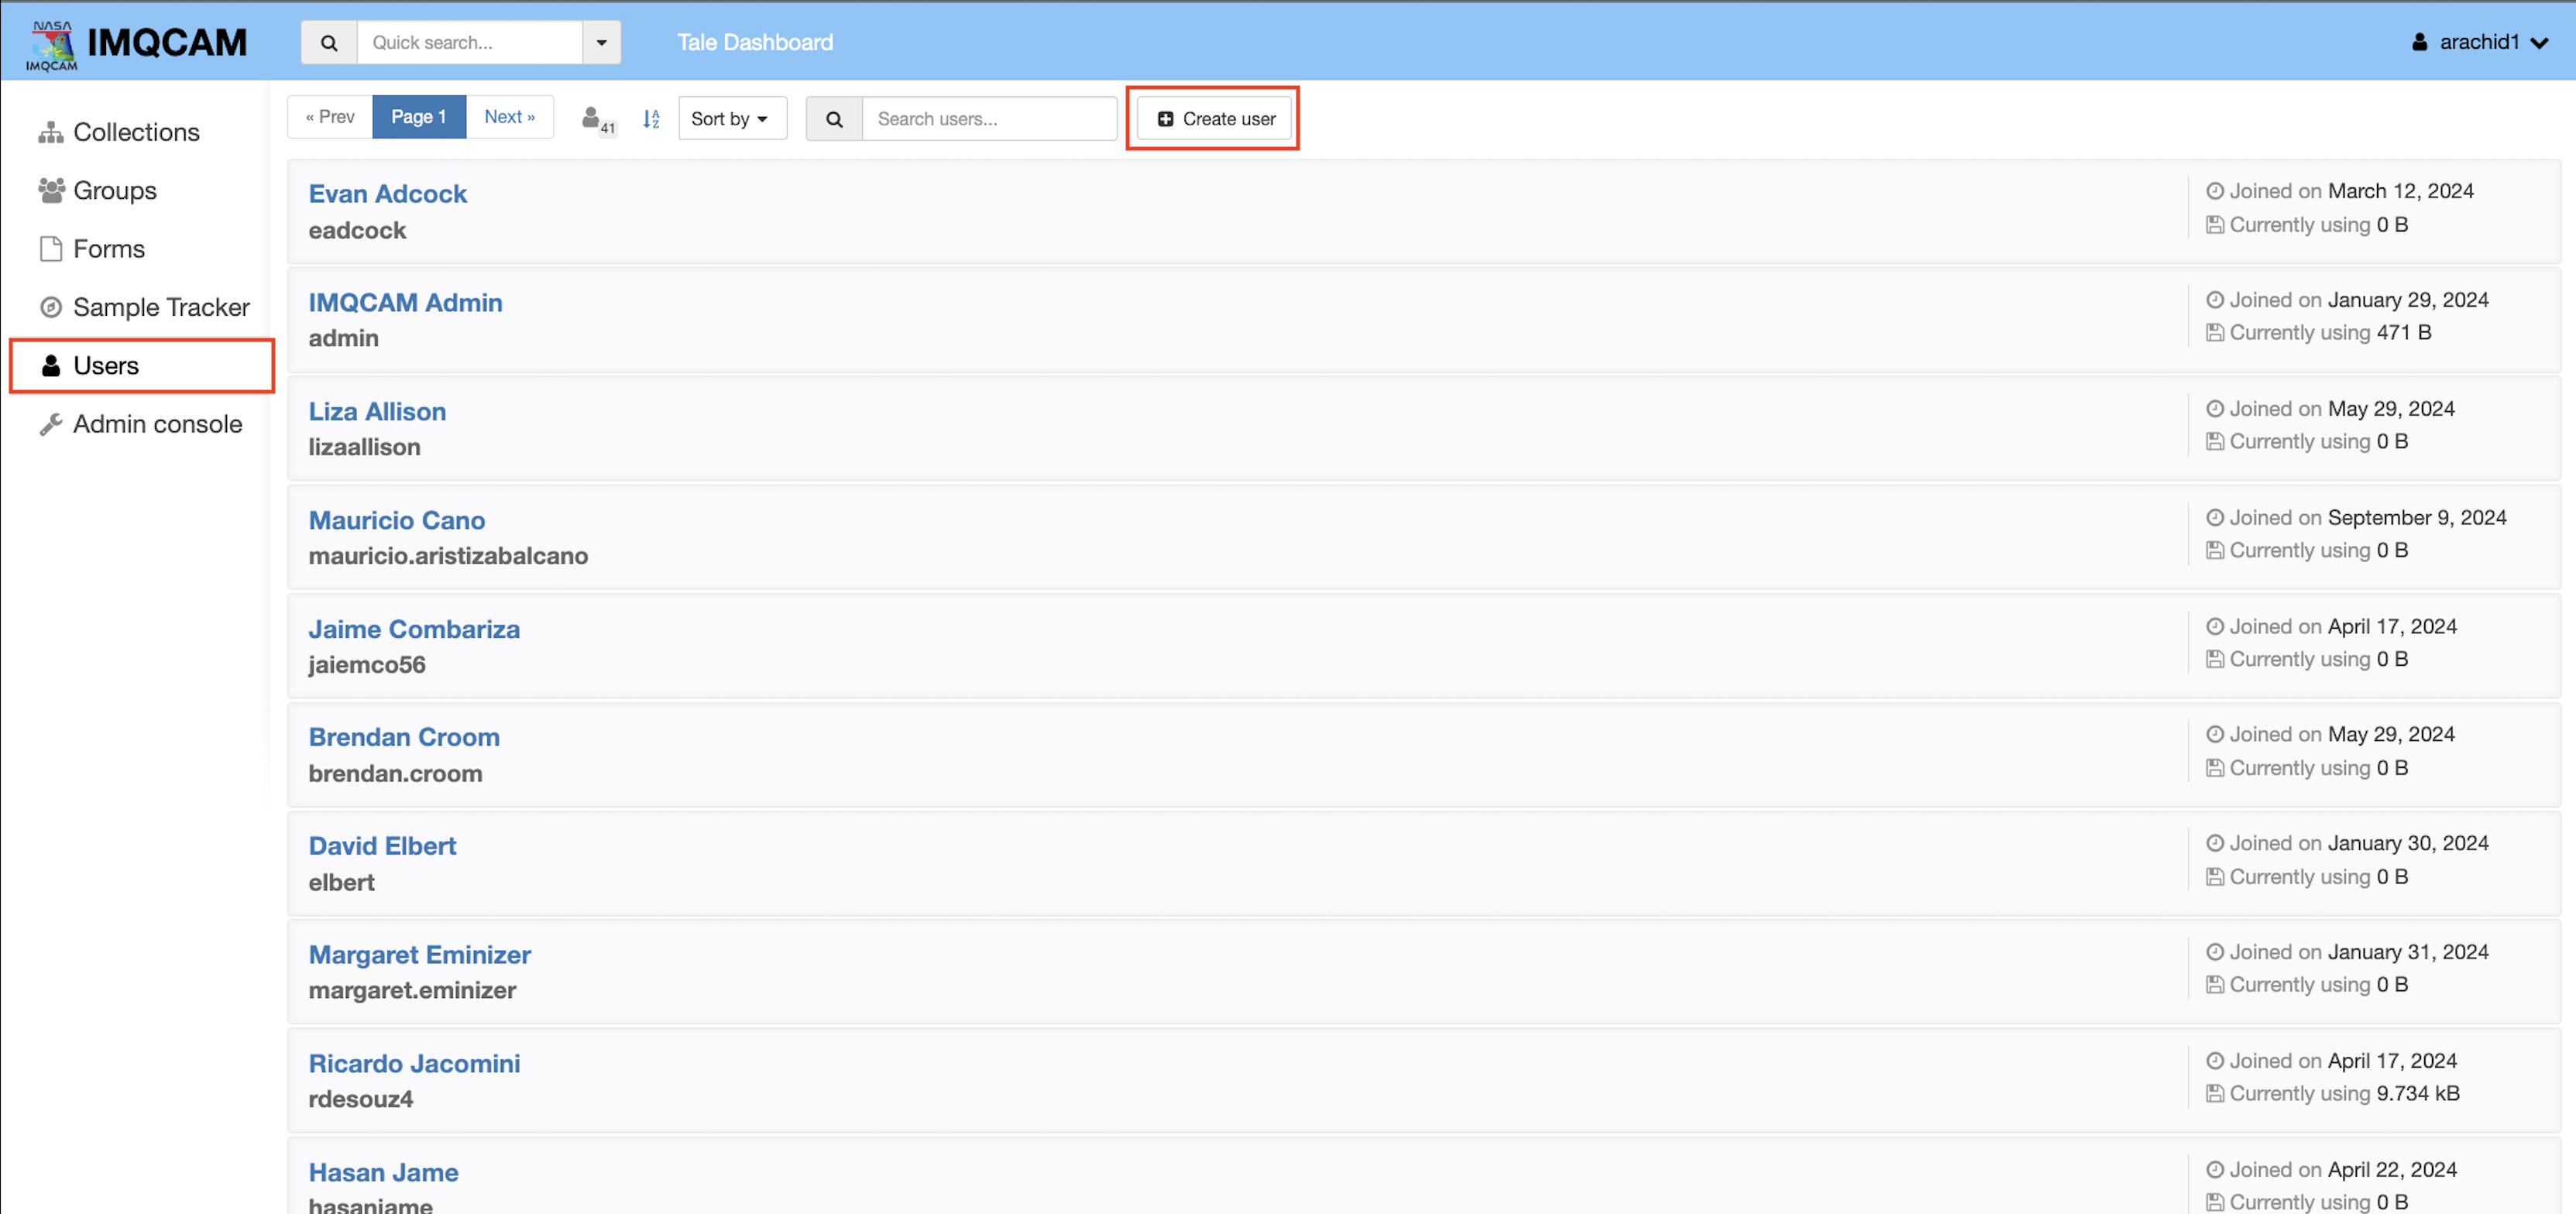
Task: Click the text Joined on January 29, 2024
Action: point(2359,300)
